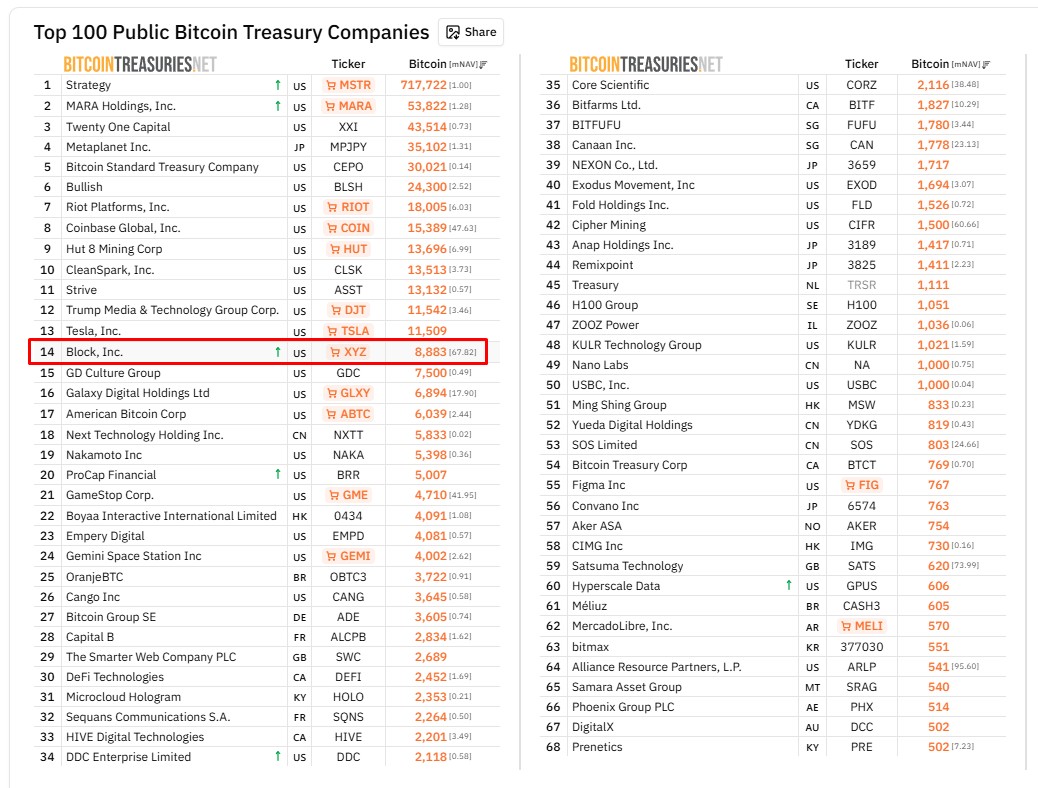
Task: Click the MSTR ticker cart icon
Action: pyautogui.click(x=331, y=86)
